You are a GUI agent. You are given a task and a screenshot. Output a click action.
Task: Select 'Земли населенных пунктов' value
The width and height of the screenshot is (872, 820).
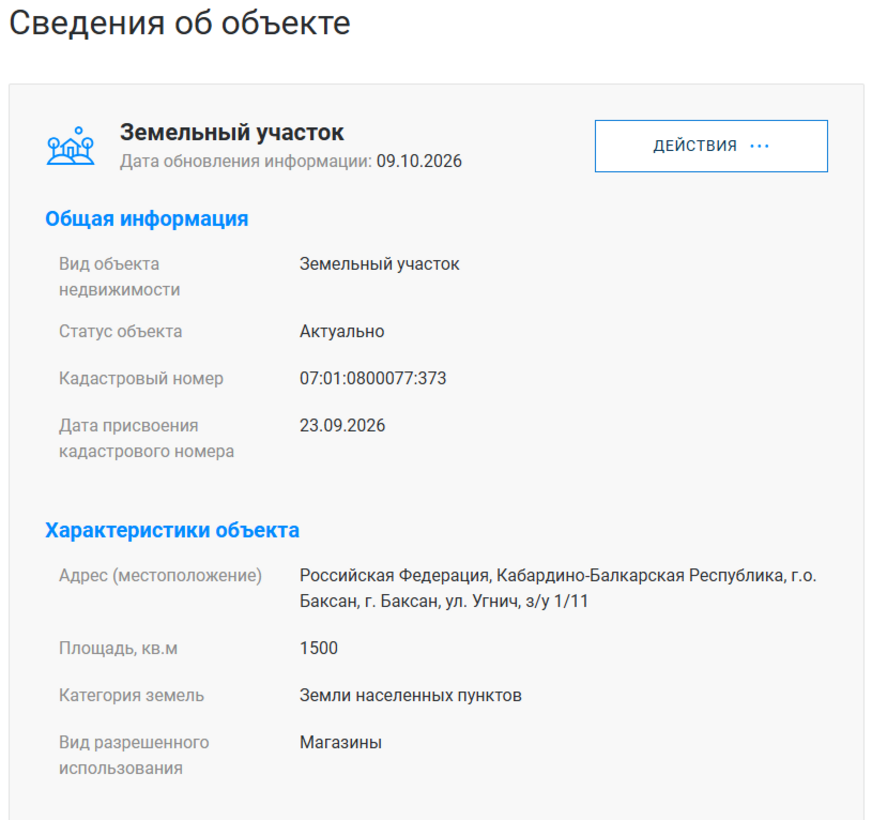pyautogui.click(x=410, y=695)
